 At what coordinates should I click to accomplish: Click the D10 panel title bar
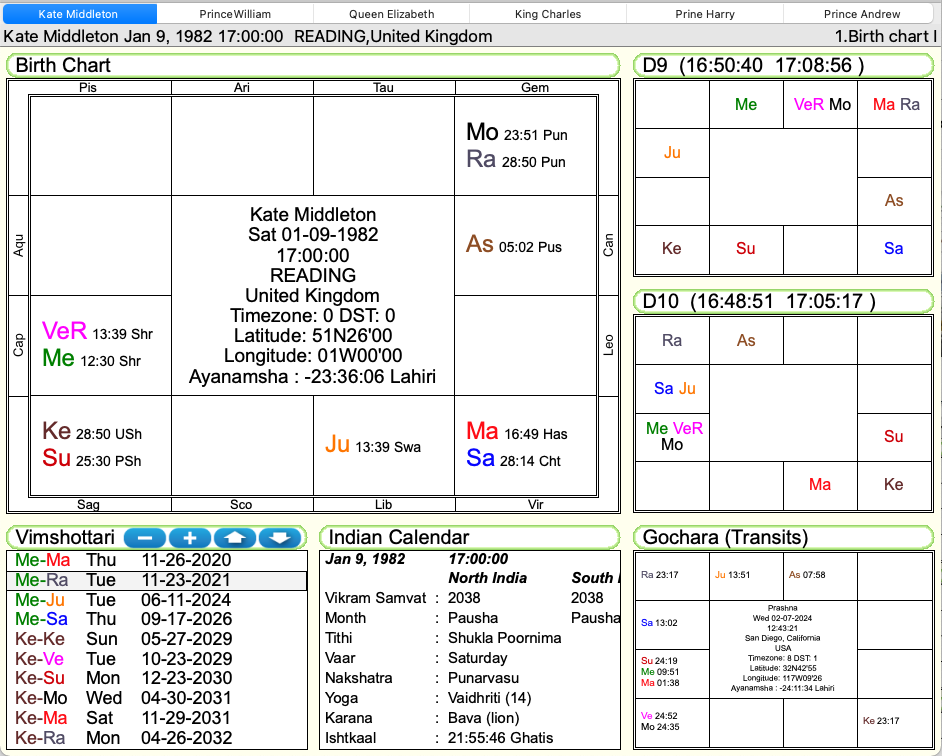click(783, 301)
